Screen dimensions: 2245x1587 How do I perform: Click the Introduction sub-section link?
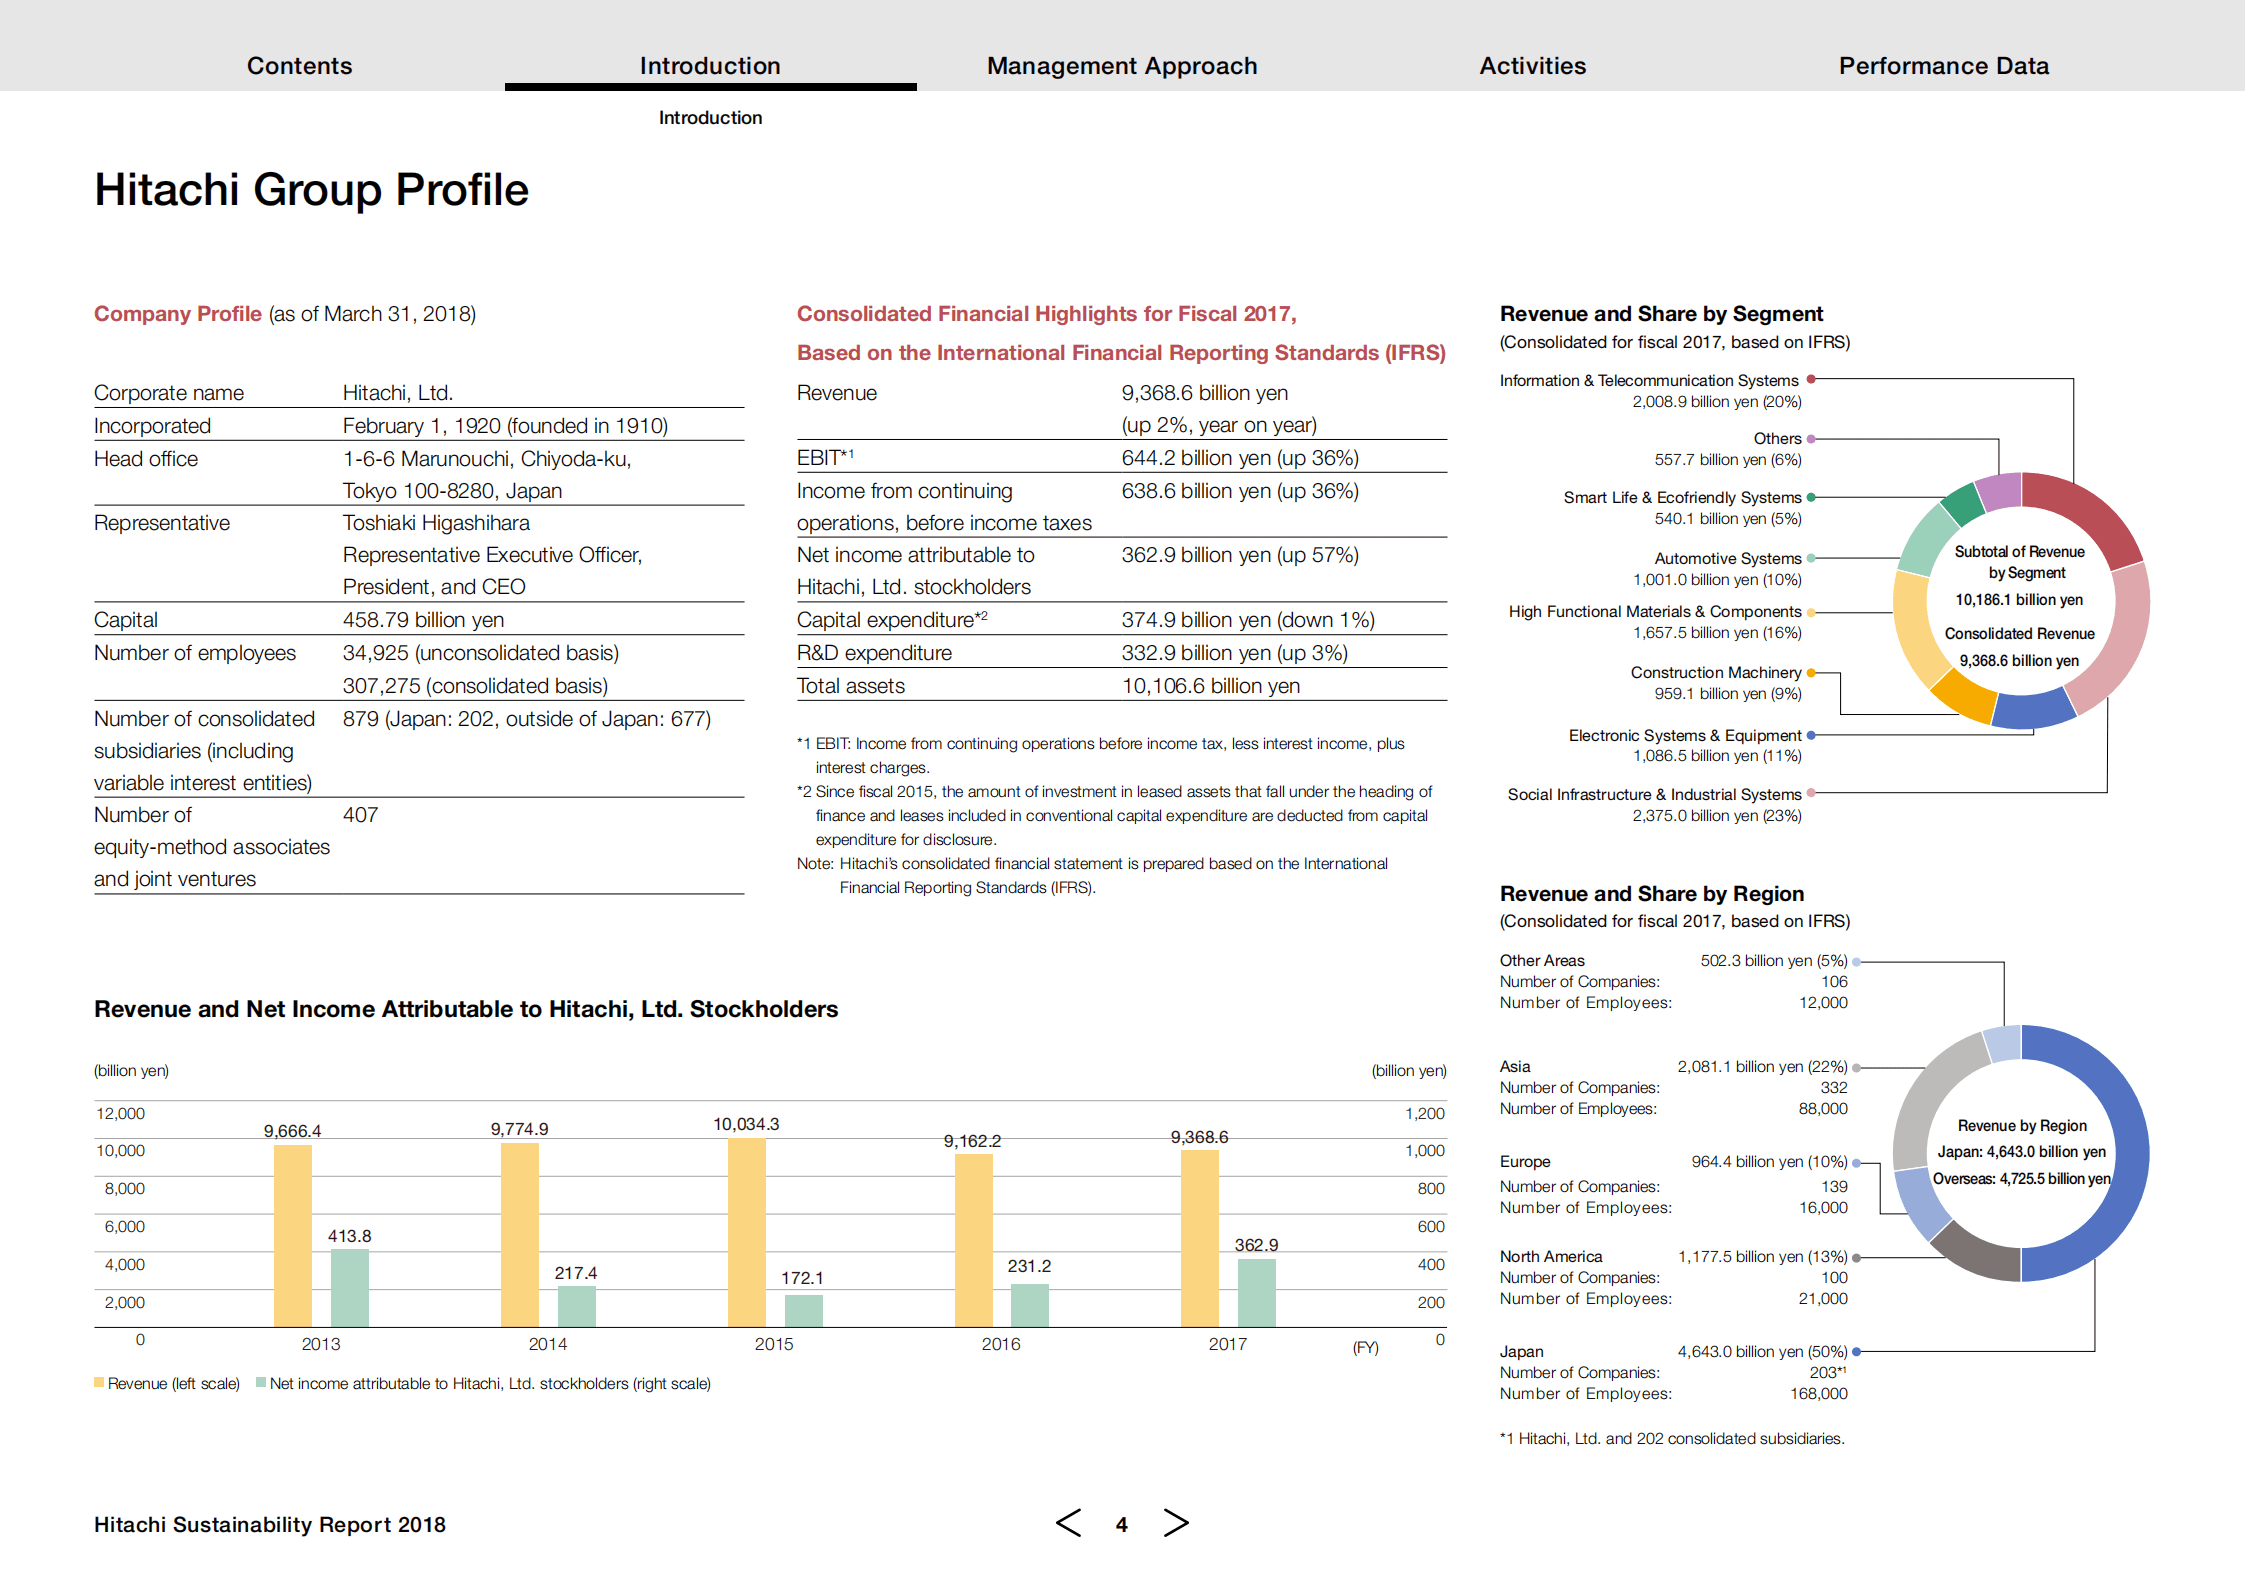pos(710,118)
